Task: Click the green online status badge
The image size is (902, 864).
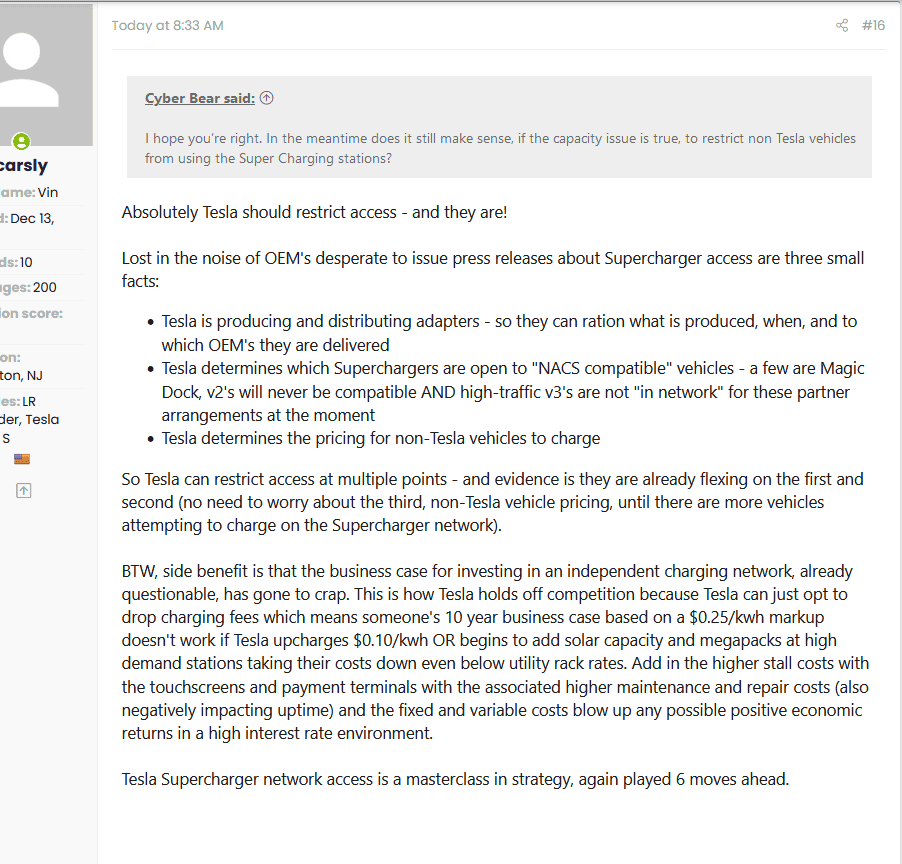Action: (x=21, y=141)
